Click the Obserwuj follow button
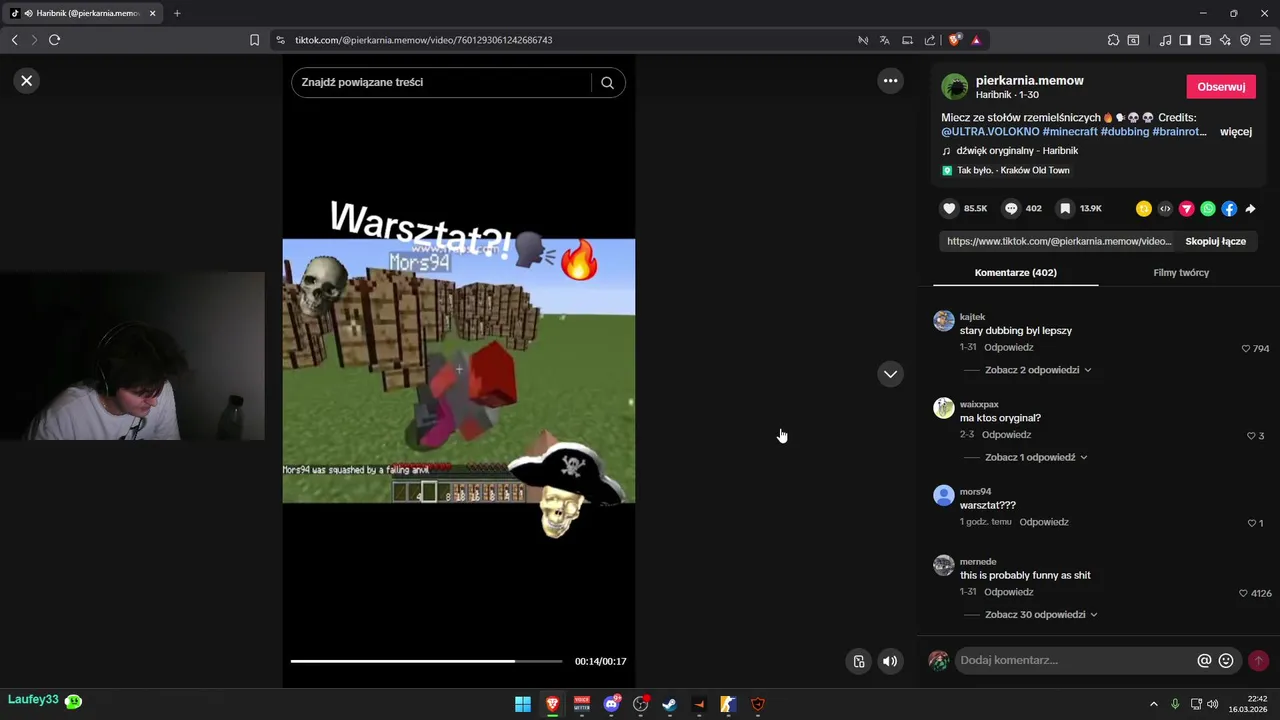The image size is (1280, 720). (1221, 87)
